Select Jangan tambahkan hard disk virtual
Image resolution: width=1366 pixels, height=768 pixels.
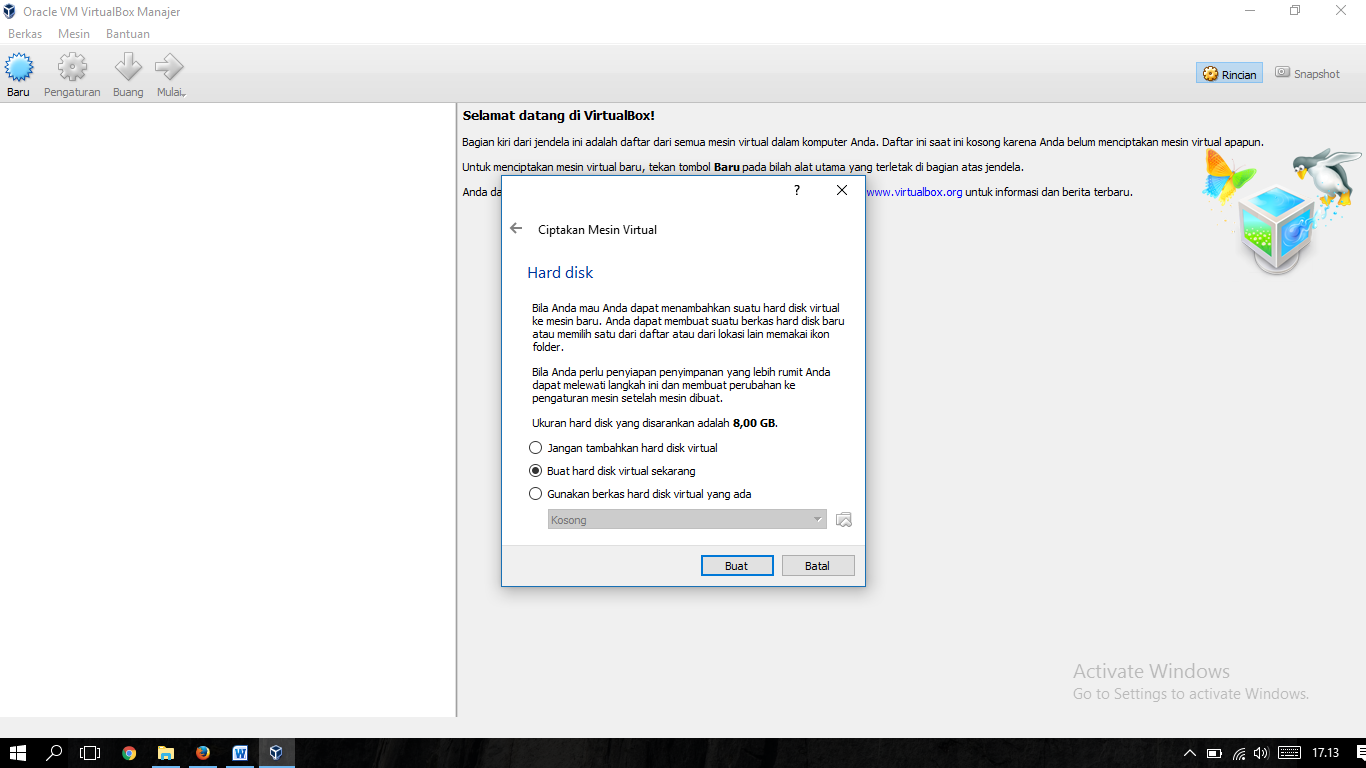pyautogui.click(x=536, y=447)
